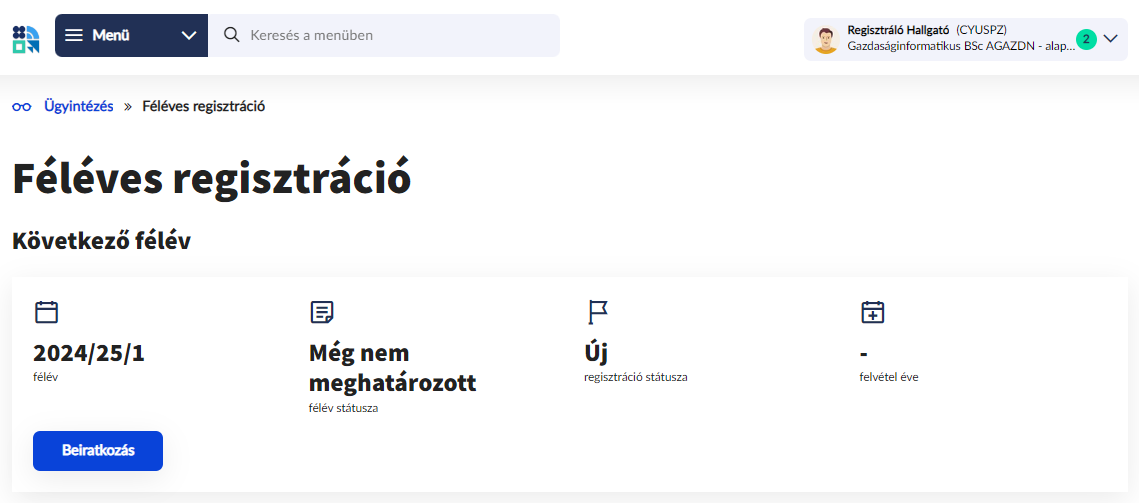Open the Menü label
This screenshot has height=503, width=1139.
[x=112, y=35]
